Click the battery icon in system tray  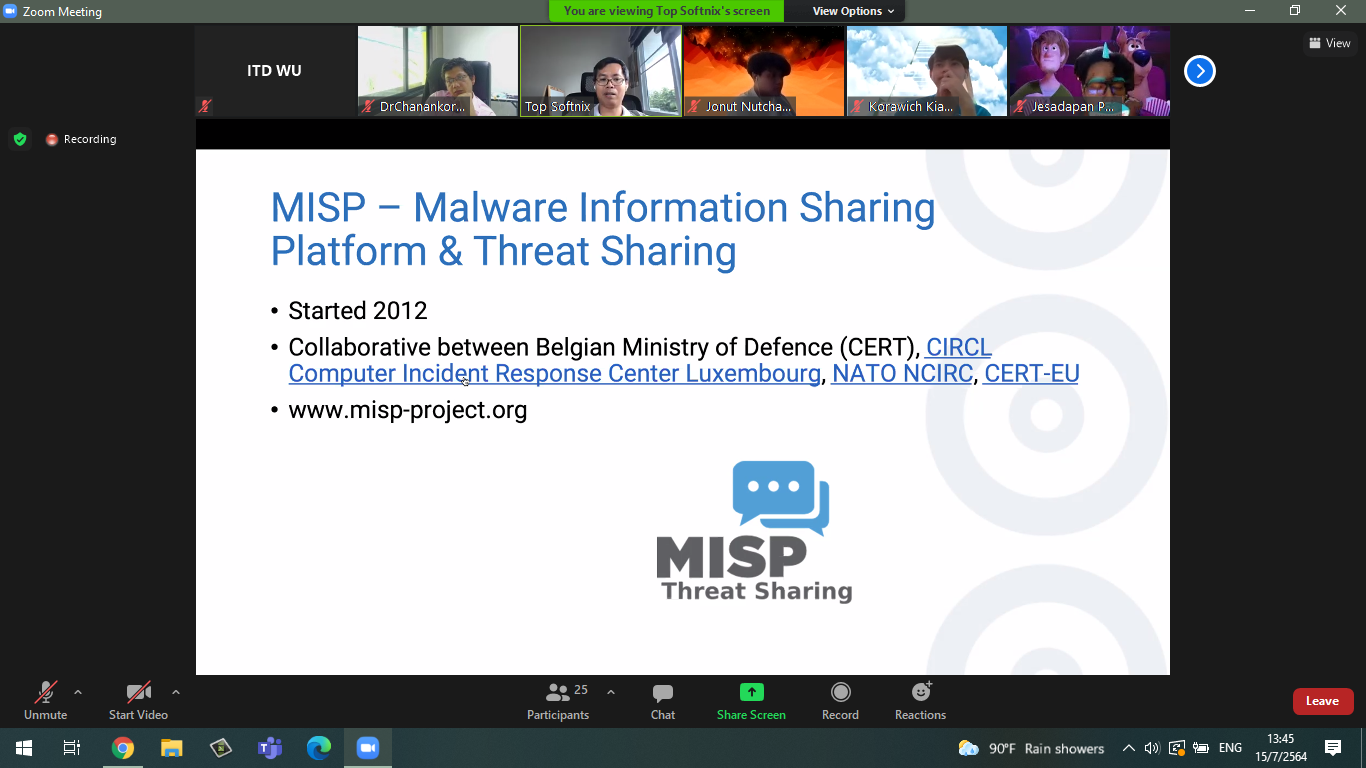tap(1201, 748)
